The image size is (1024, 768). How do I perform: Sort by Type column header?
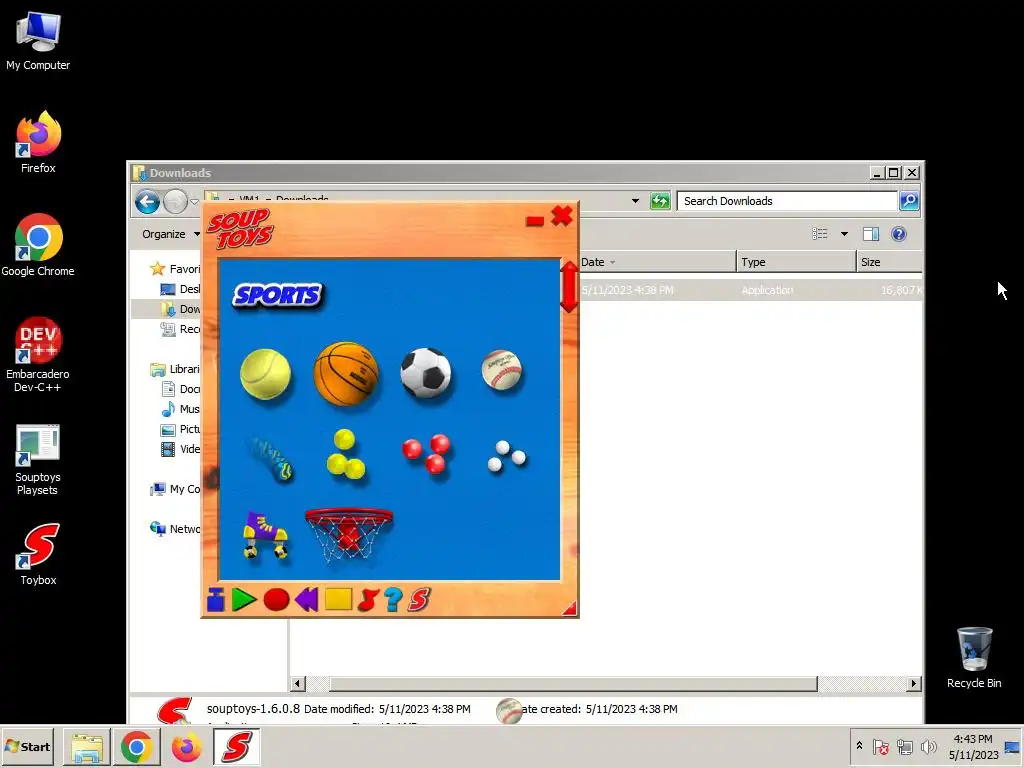click(796, 262)
